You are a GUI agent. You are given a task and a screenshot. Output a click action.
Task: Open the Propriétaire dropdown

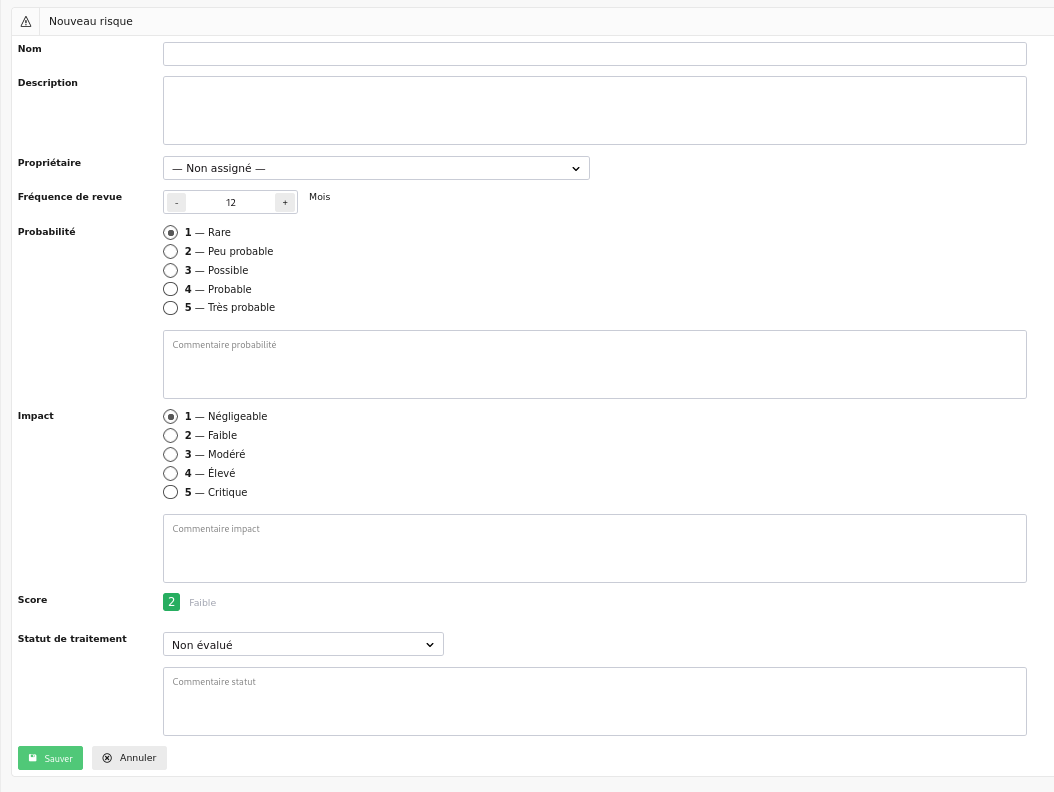(x=376, y=168)
